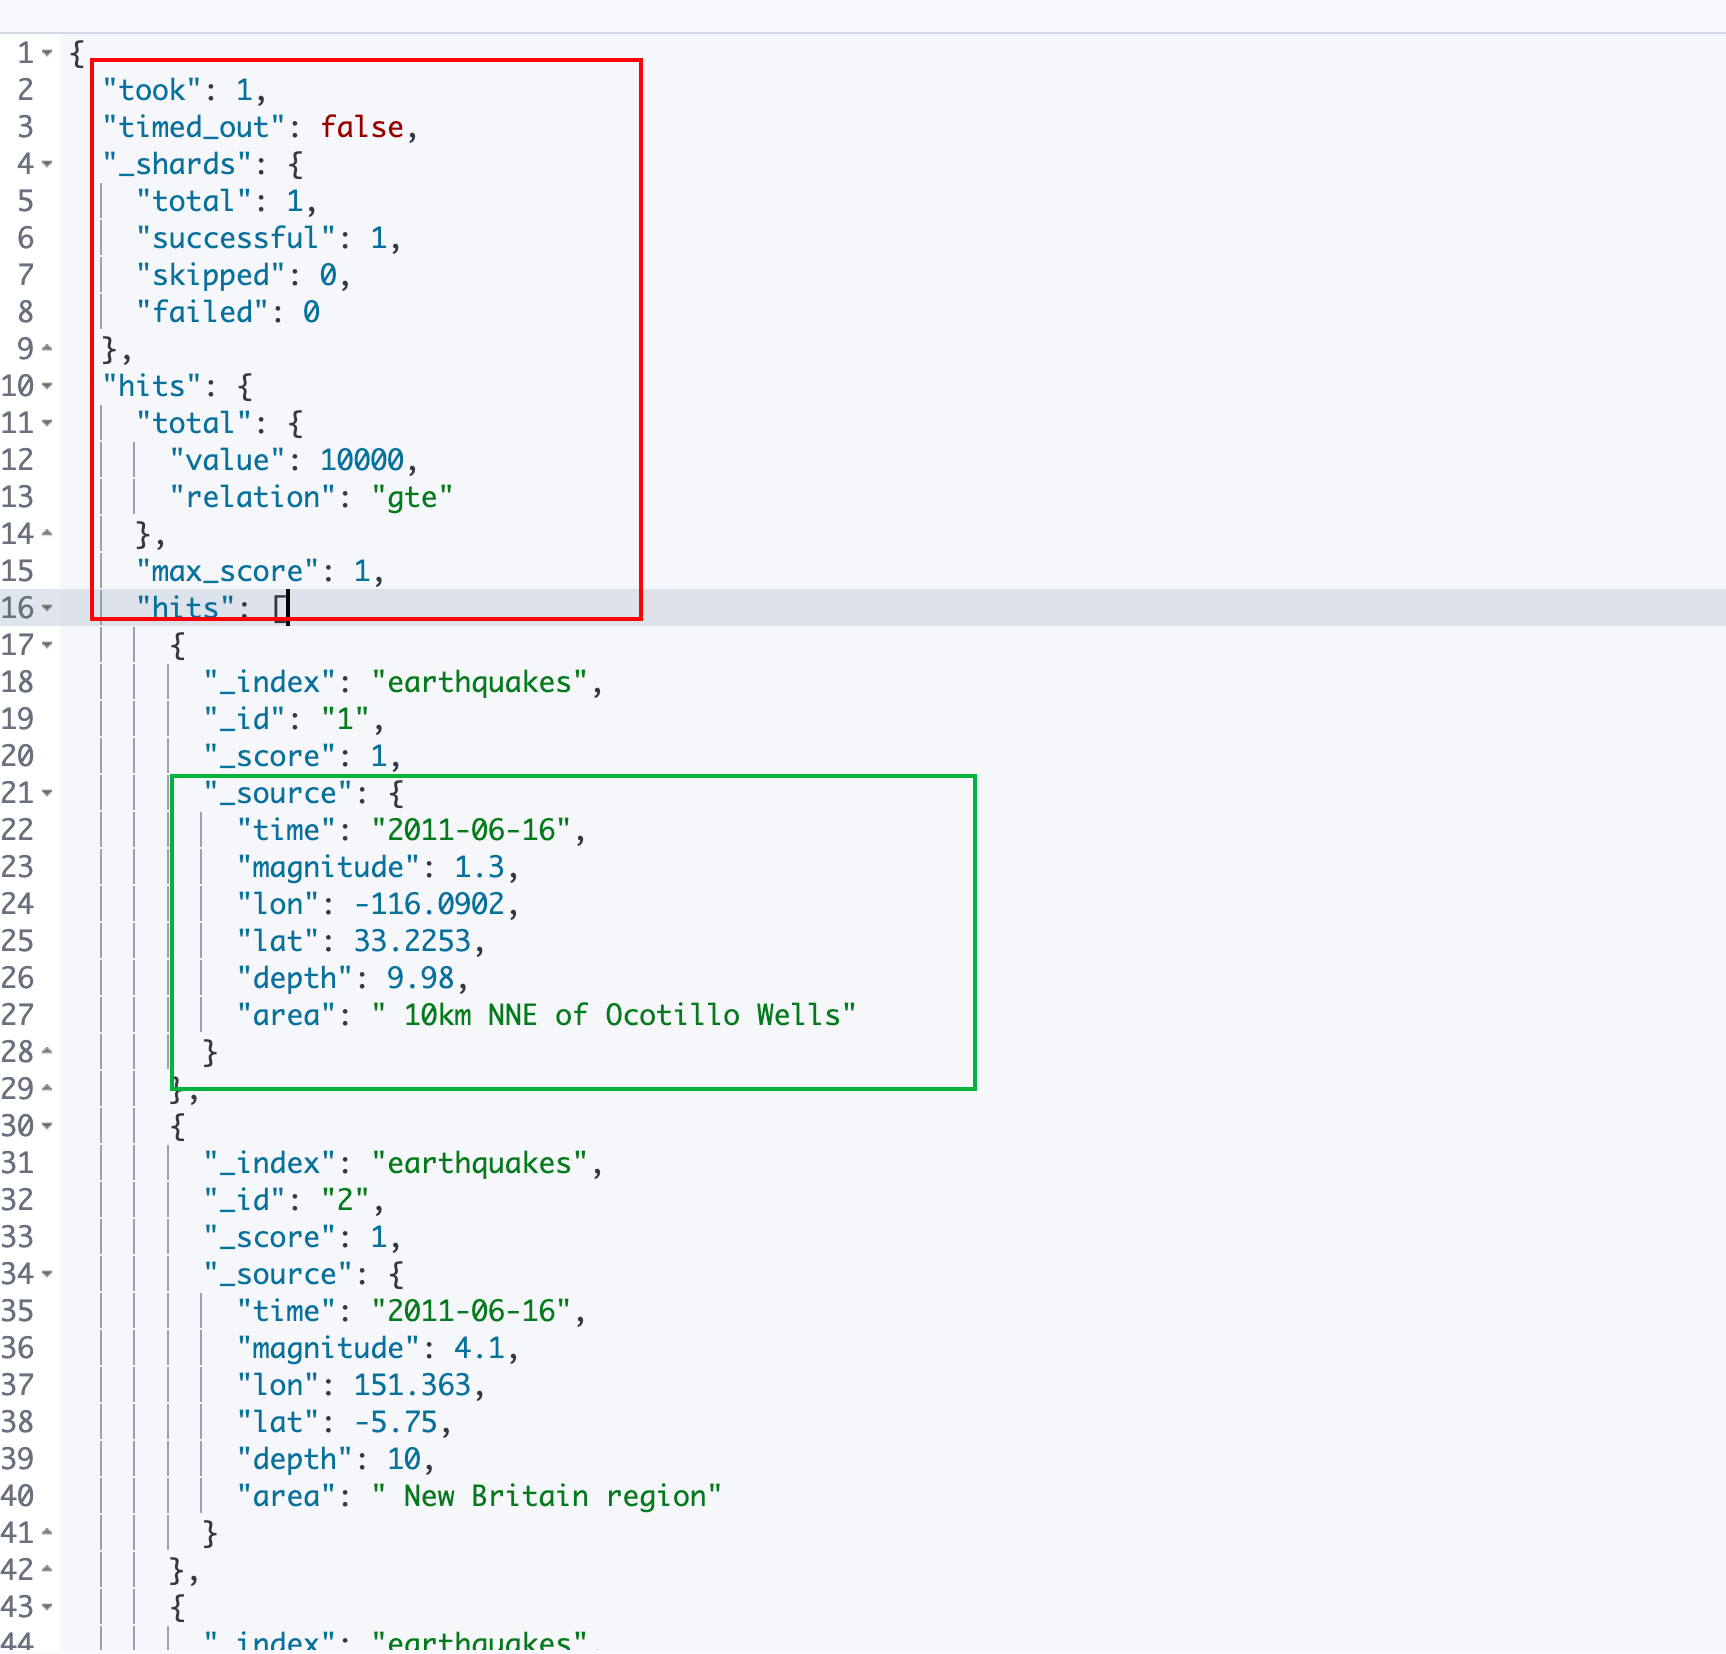The height and width of the screenshot is (1654, 1726).
Task: Click the red "false" value of timed_out
Action: point(361,127)
